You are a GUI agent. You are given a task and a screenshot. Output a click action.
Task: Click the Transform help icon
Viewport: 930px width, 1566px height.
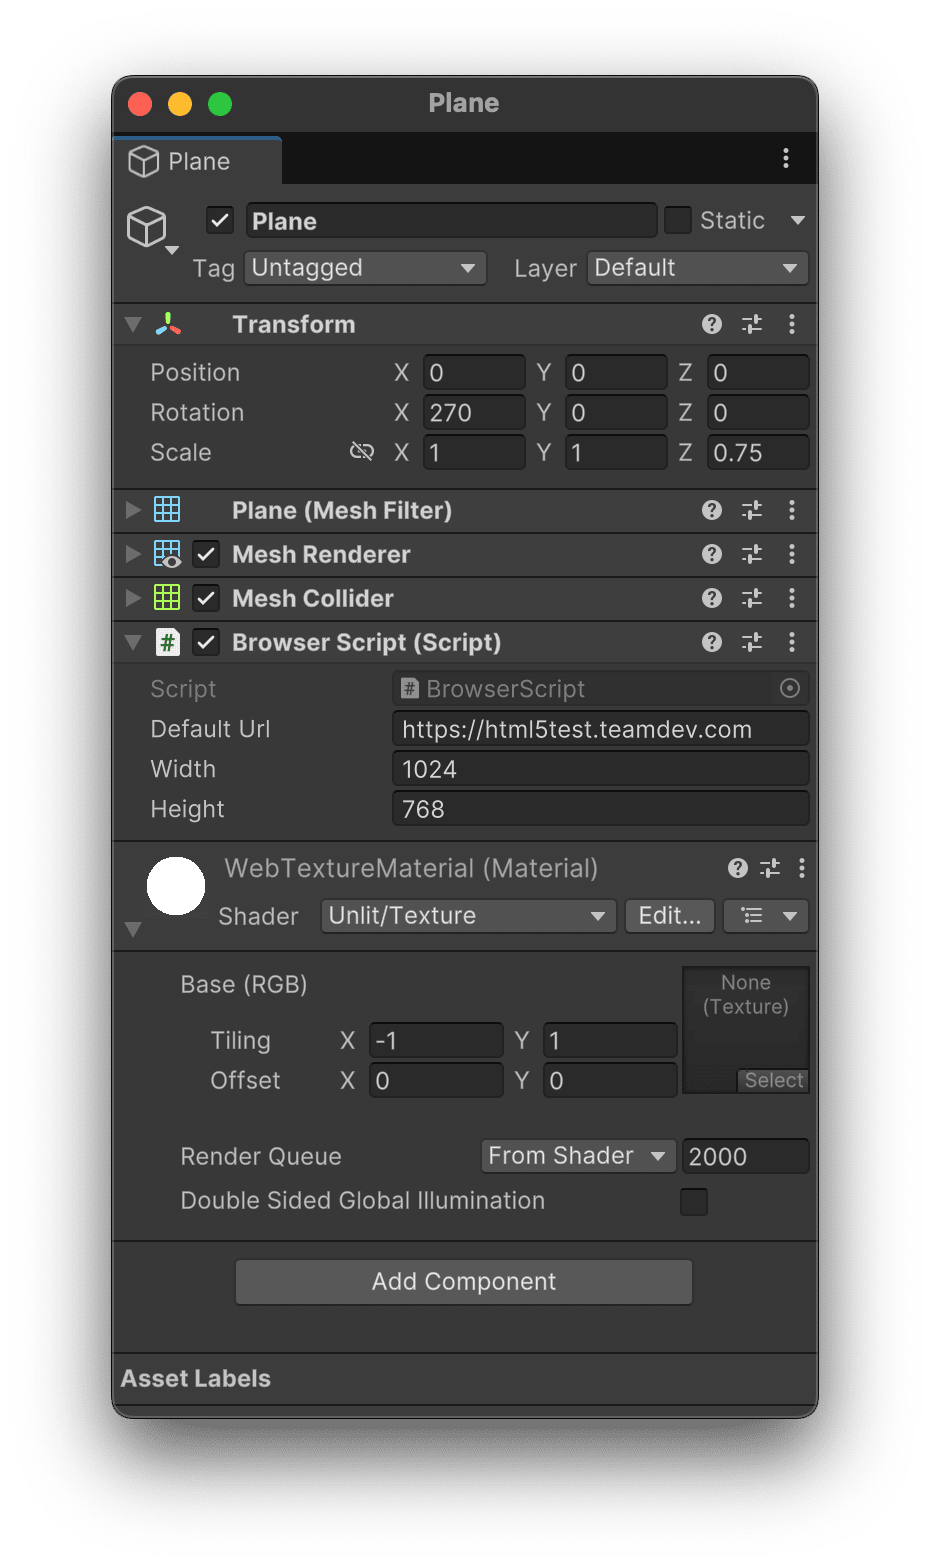click(x=711, y=323)
